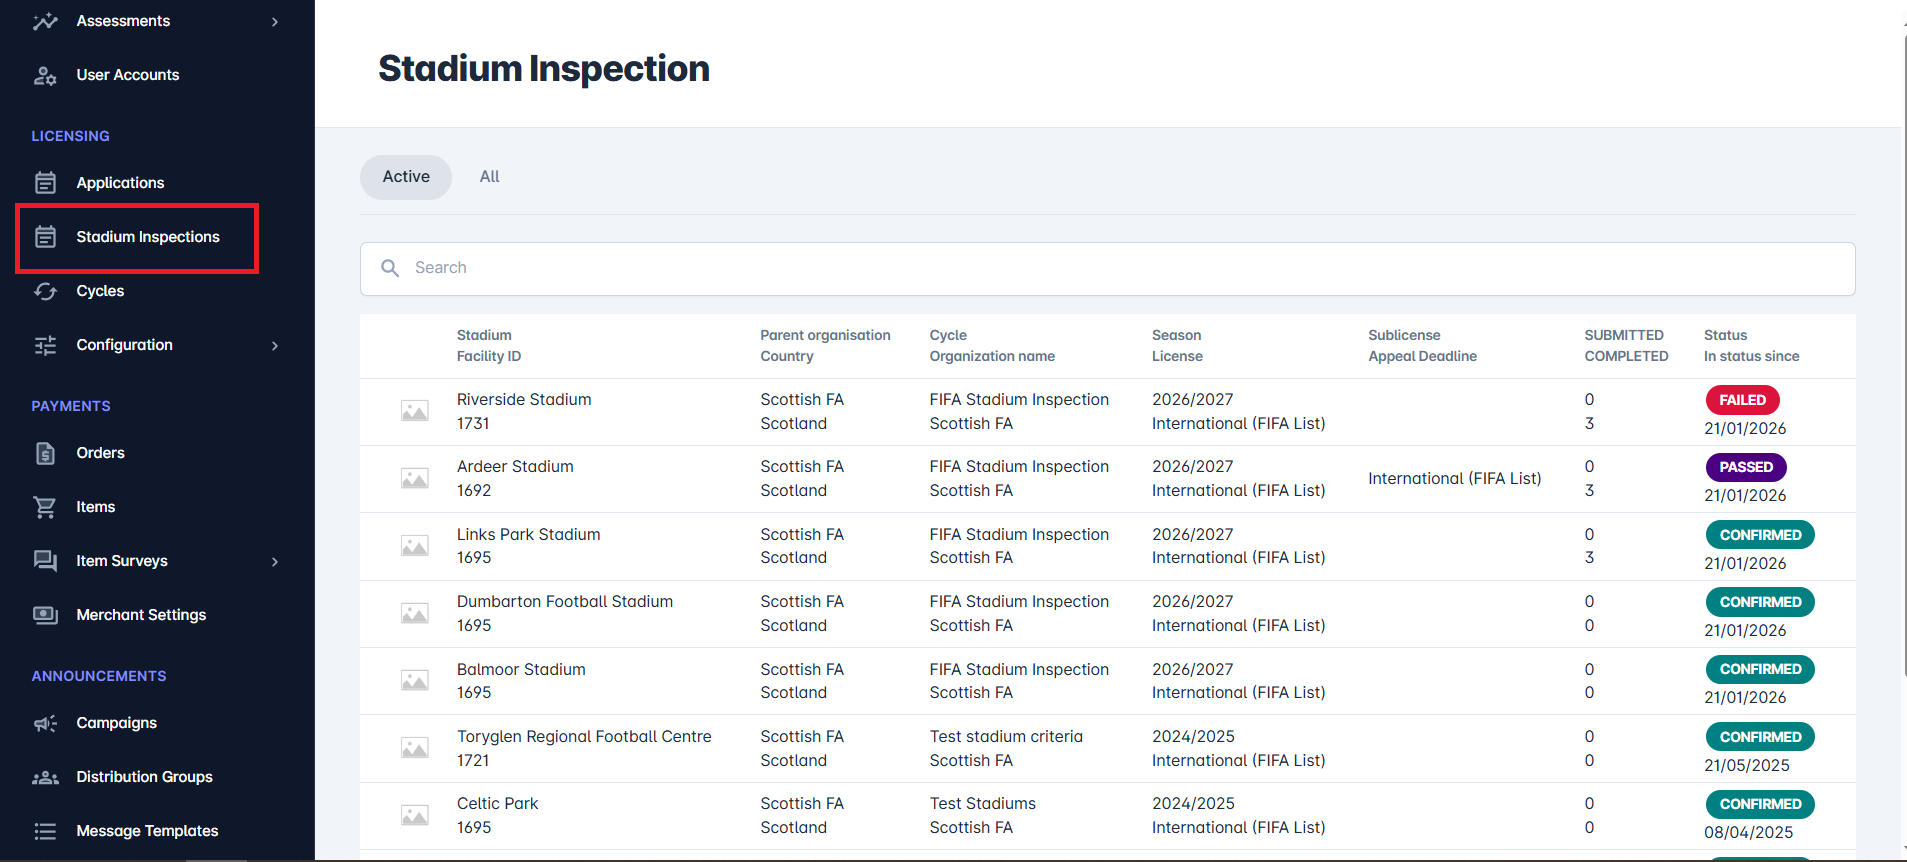Click the Items shopping cart icon
The width and height of the screenshot is (1907, 862).
45,507
